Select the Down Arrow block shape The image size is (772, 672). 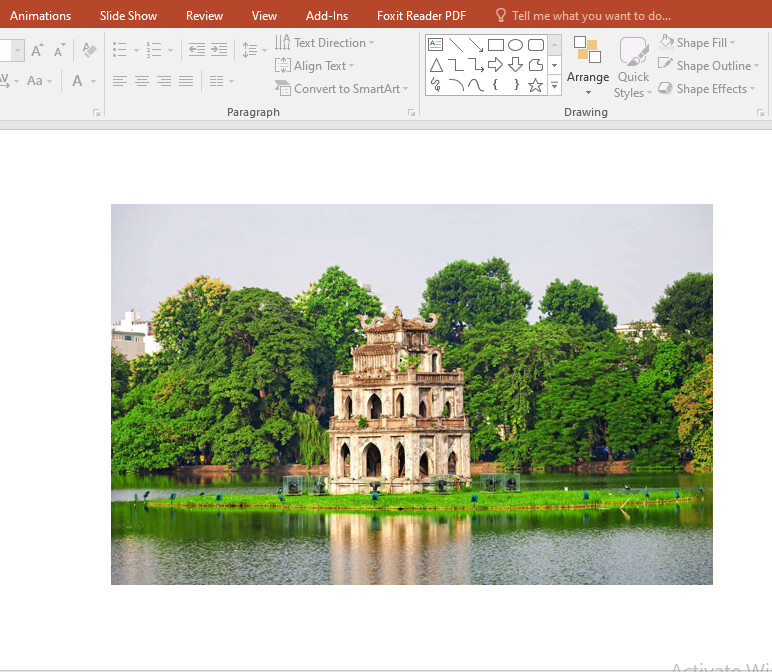pyautogui.click(x=515, y=64)
